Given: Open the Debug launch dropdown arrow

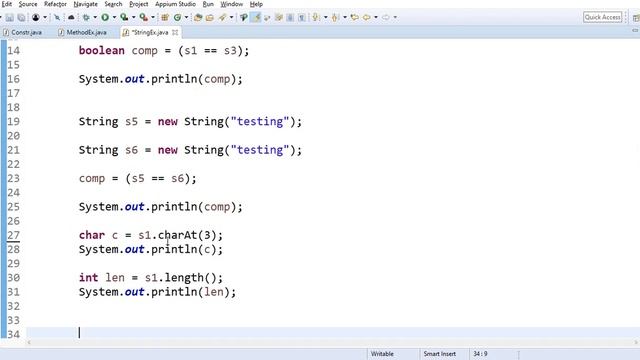Looking at the screenshot, I should (x=95, y=18).
